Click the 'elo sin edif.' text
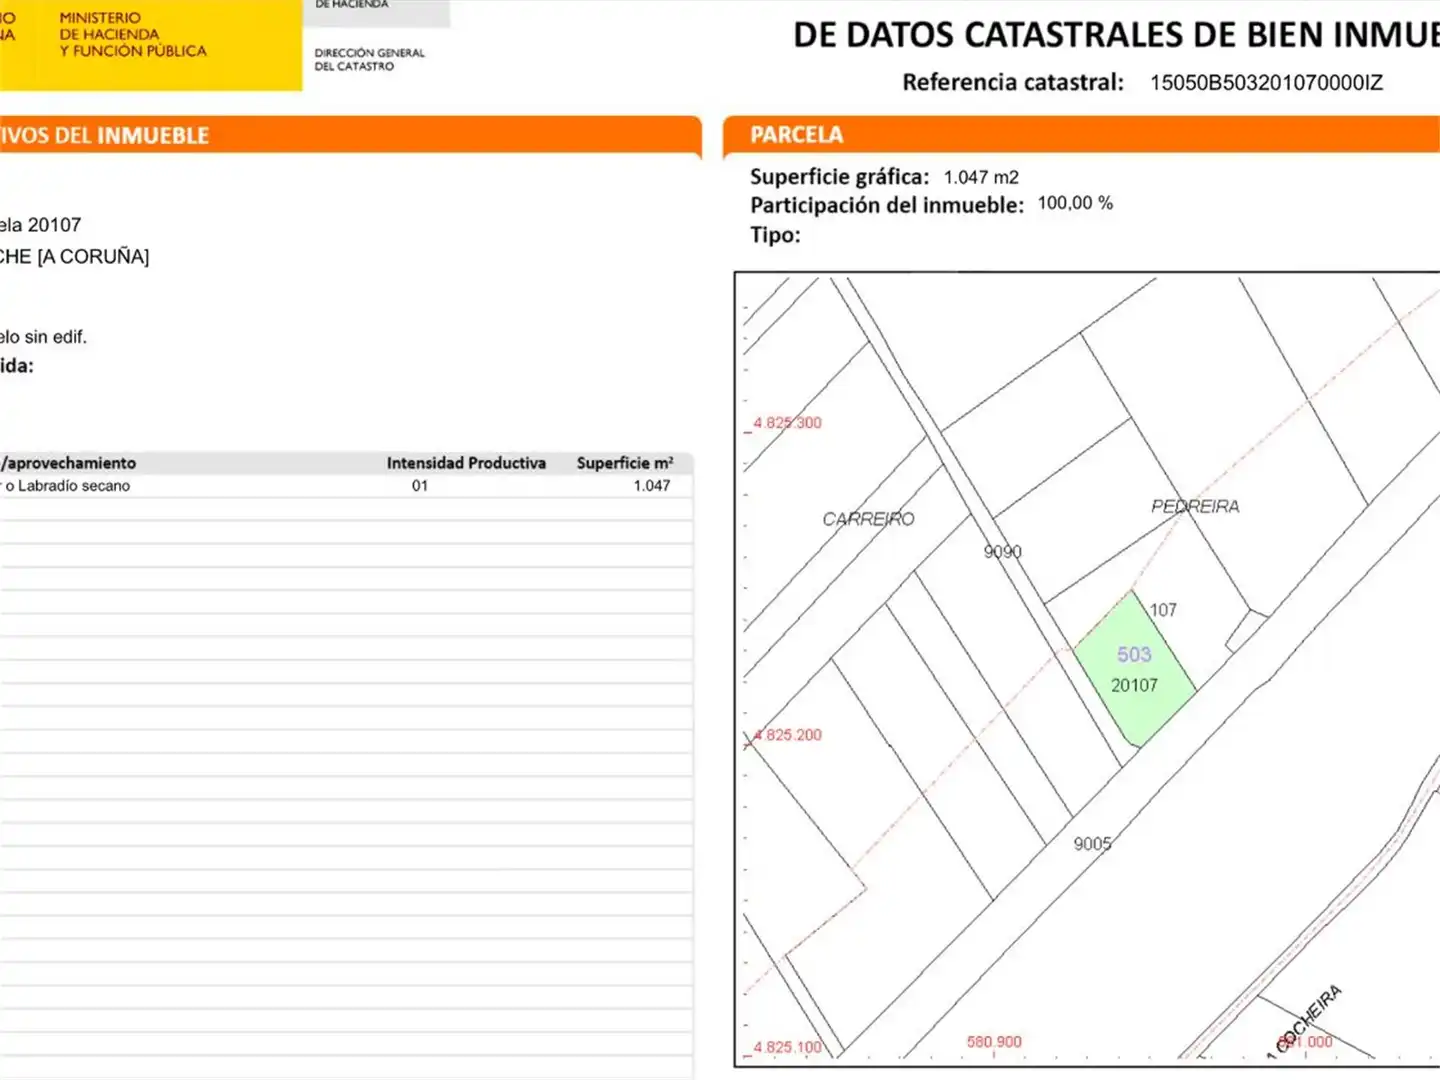 pyautogui.click(x=43, y=337)
